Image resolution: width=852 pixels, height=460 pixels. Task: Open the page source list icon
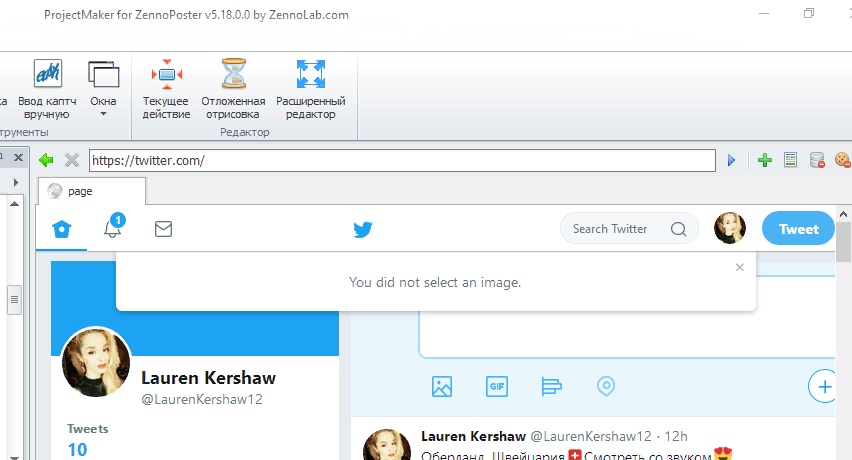coord(791,160)
